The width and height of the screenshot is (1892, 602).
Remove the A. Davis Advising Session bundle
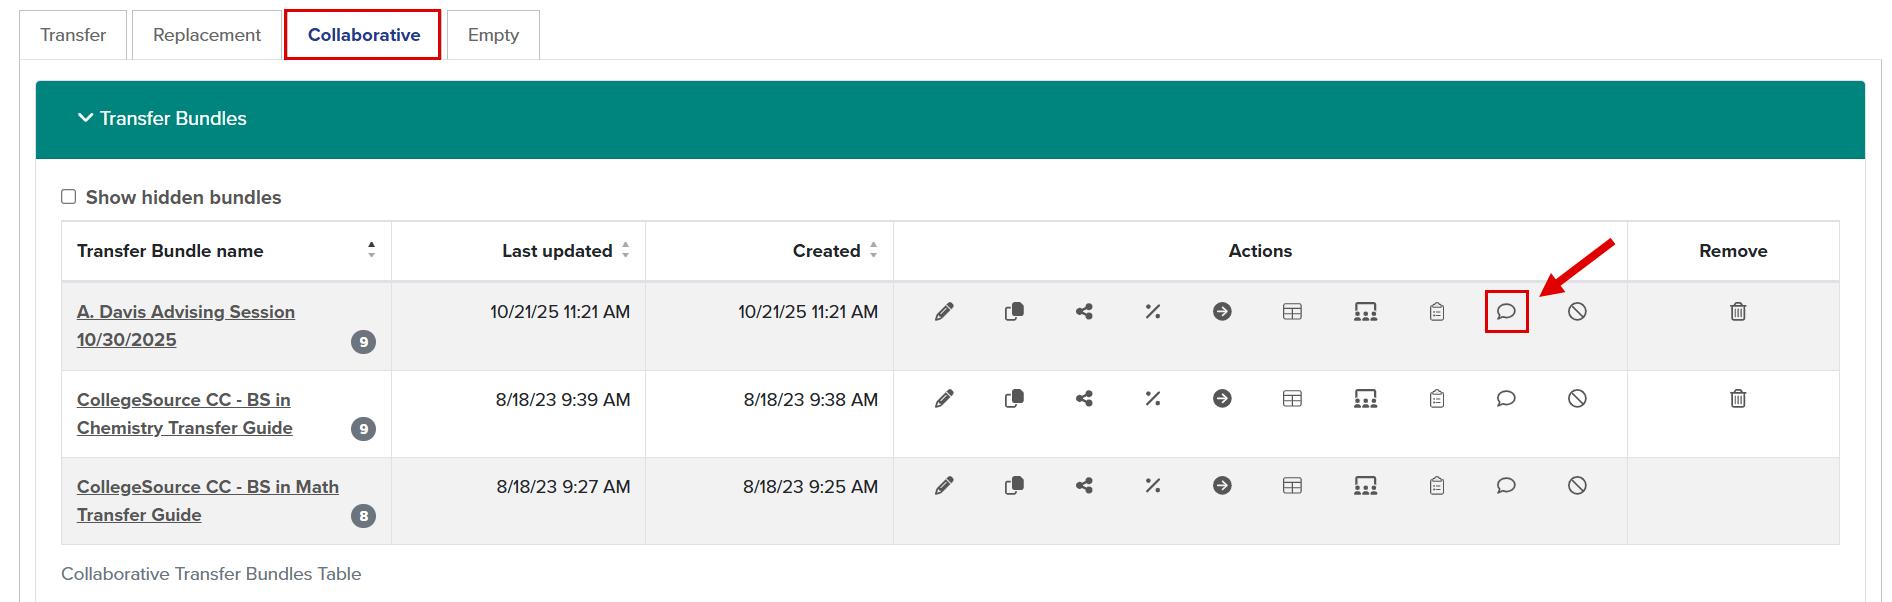(x=1737, y=311)
